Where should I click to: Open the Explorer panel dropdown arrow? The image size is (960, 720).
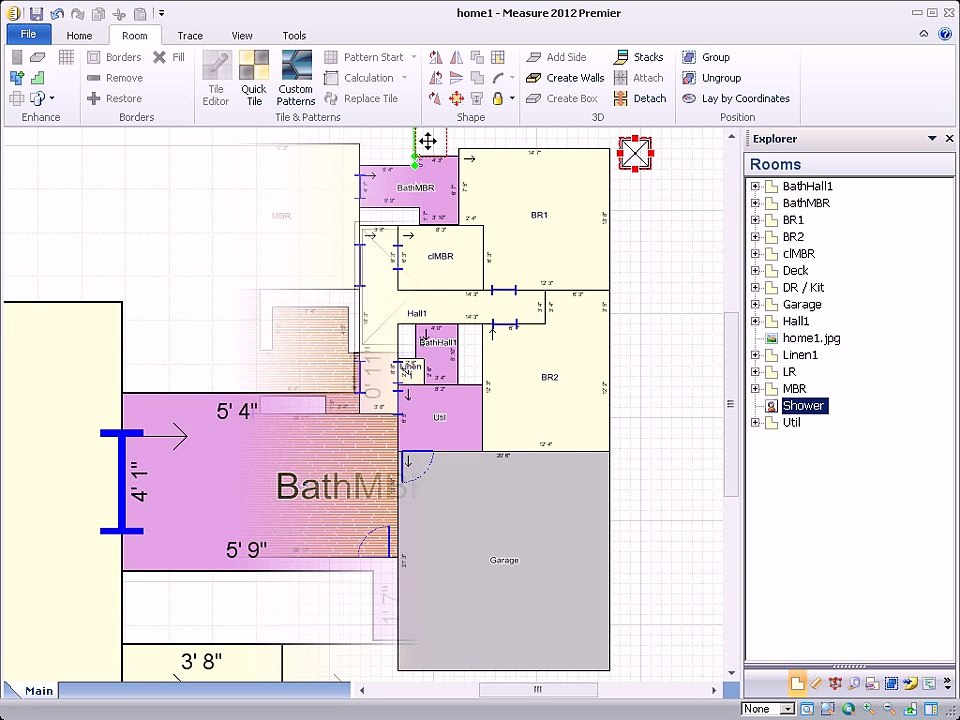[932, 139]
